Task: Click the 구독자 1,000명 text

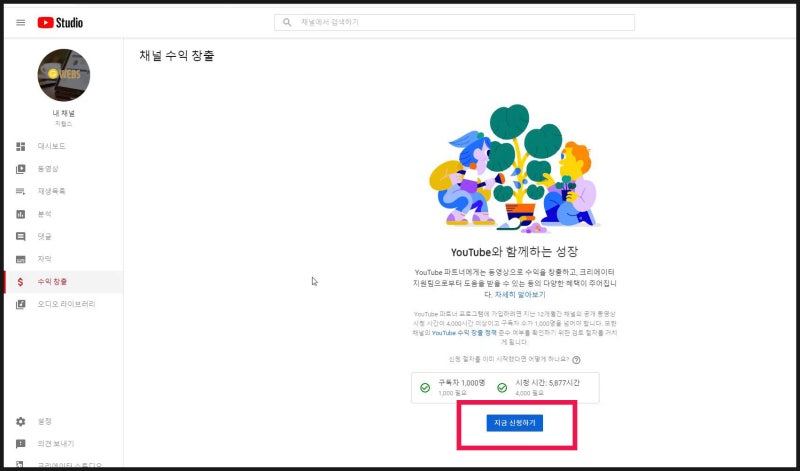Action: [462, 383]
